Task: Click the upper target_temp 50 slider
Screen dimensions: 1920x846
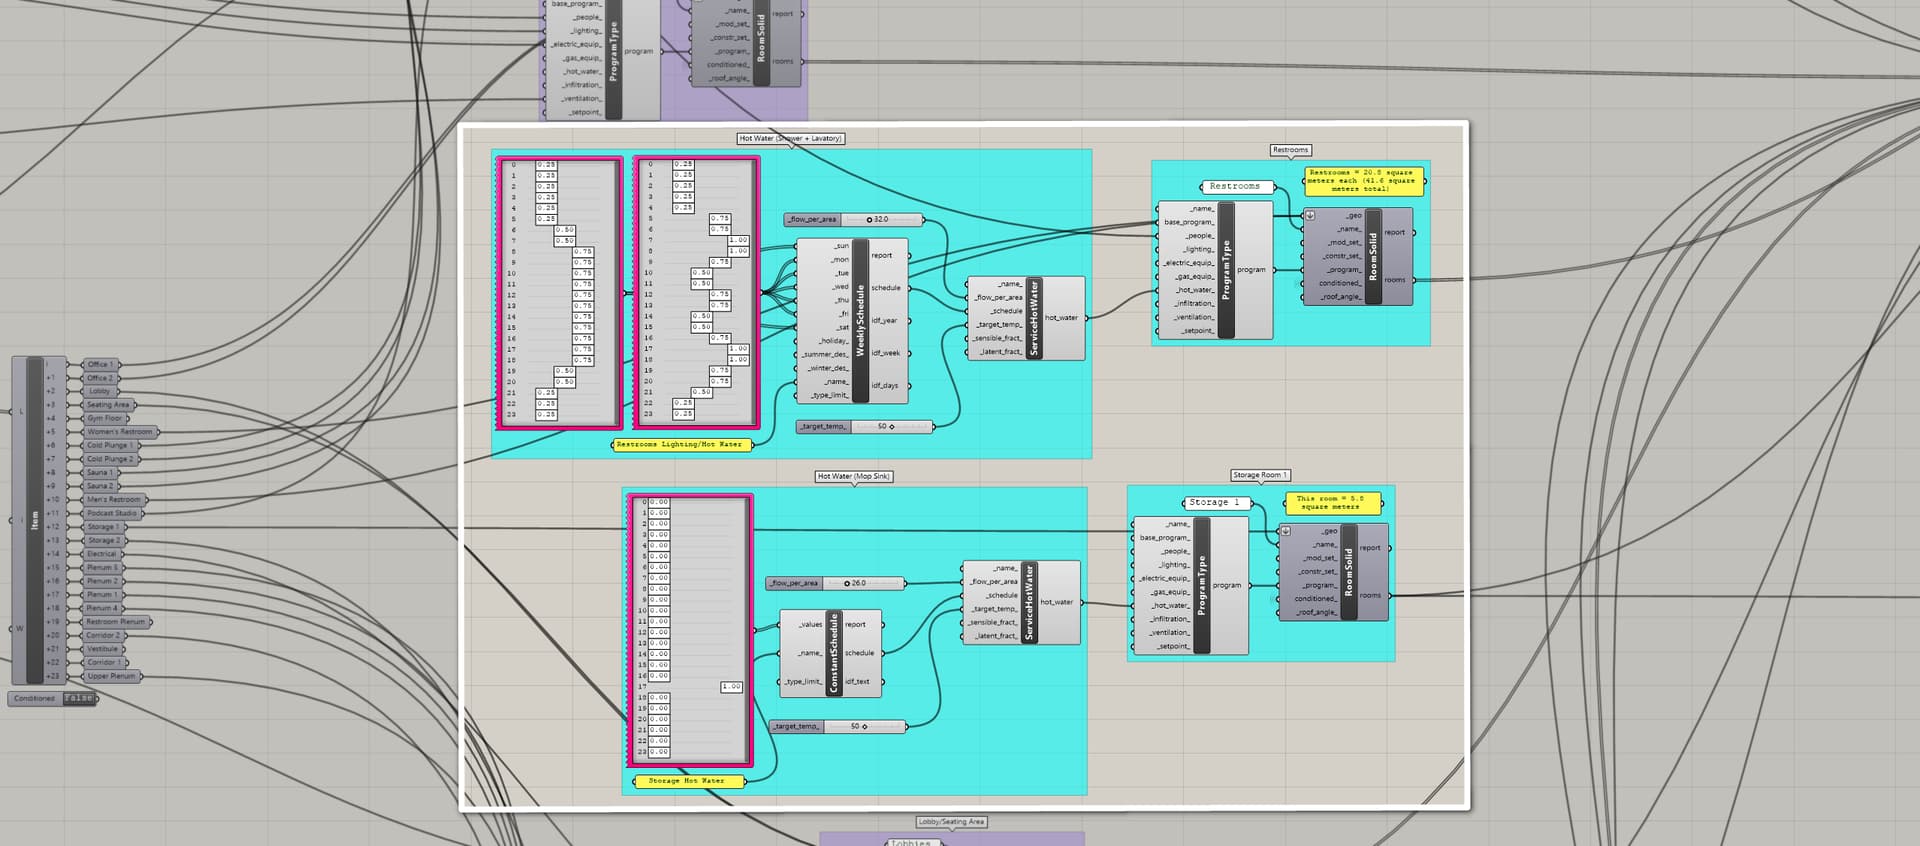Action: point(891,426)
